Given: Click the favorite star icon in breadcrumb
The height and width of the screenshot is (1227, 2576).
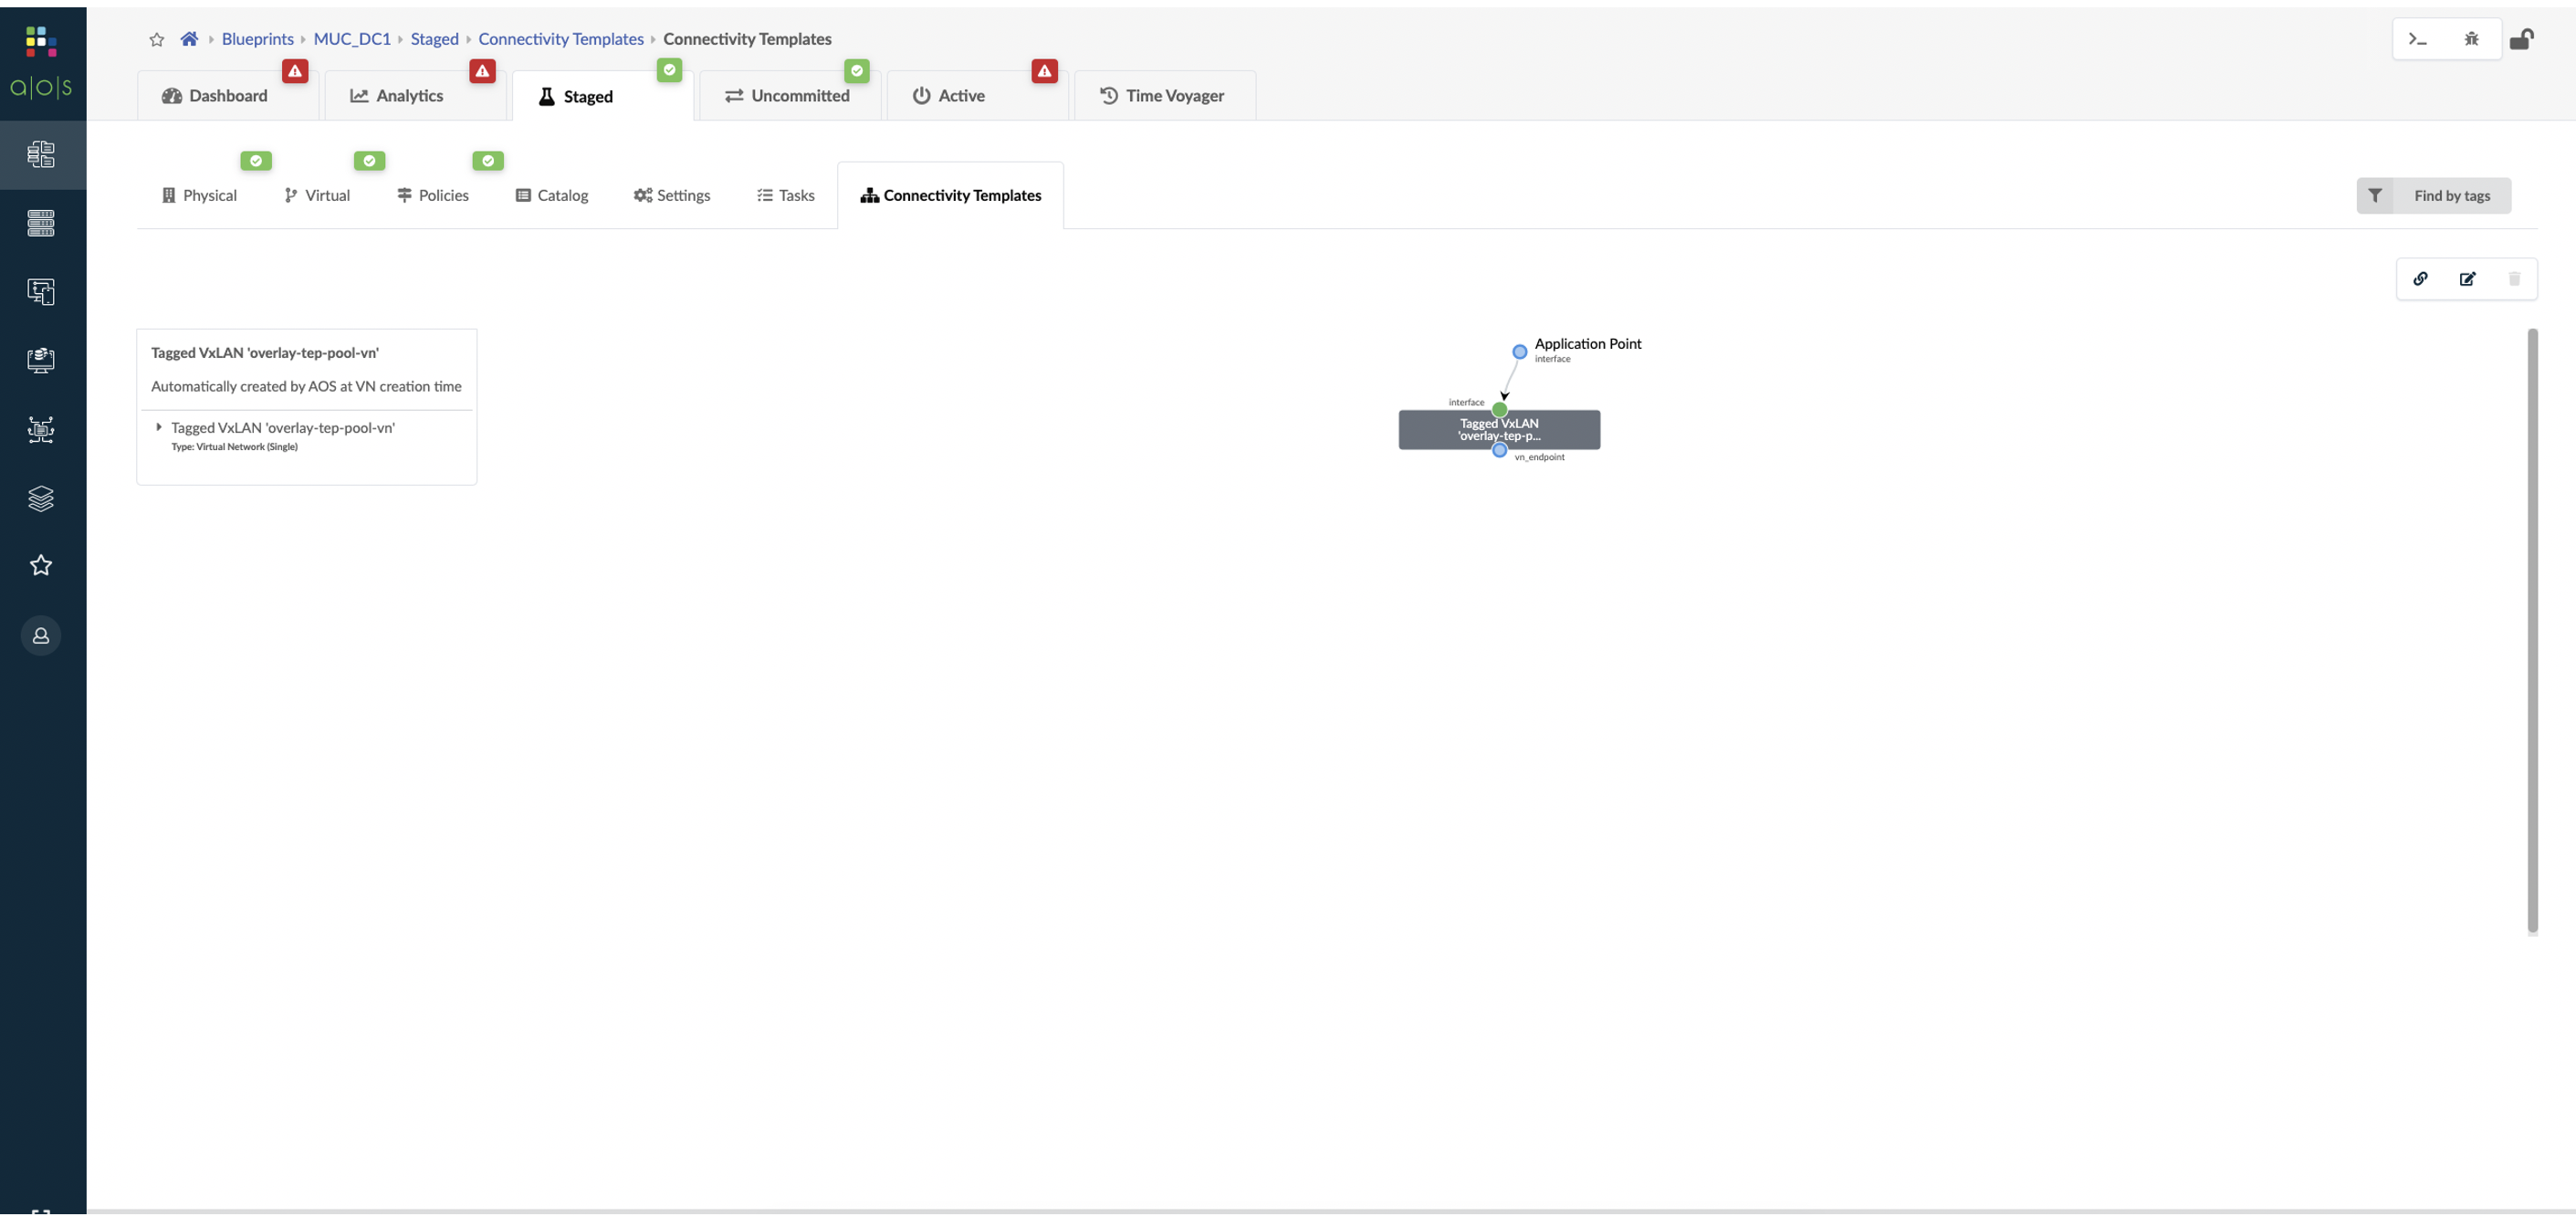Looking at the screenshot, I should coord(156,40).
